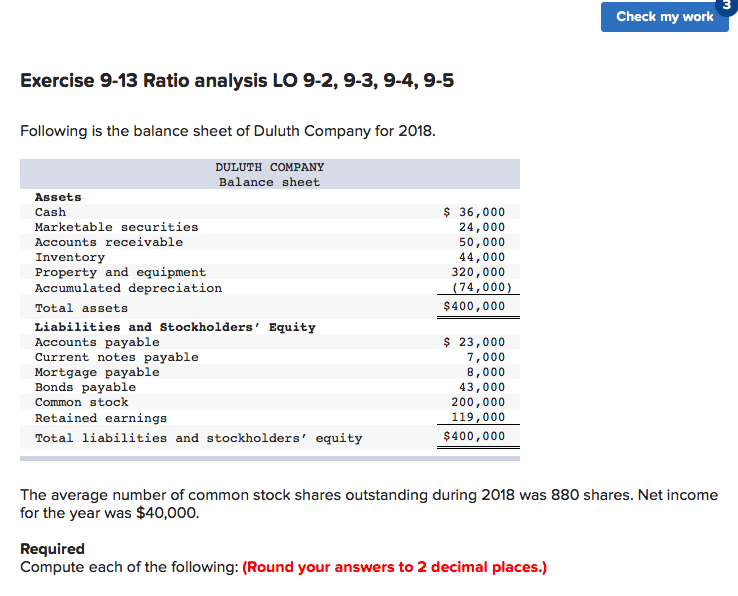Click the Marketable securities value 24,000
738x596 pixels.
tap(482, 227)
